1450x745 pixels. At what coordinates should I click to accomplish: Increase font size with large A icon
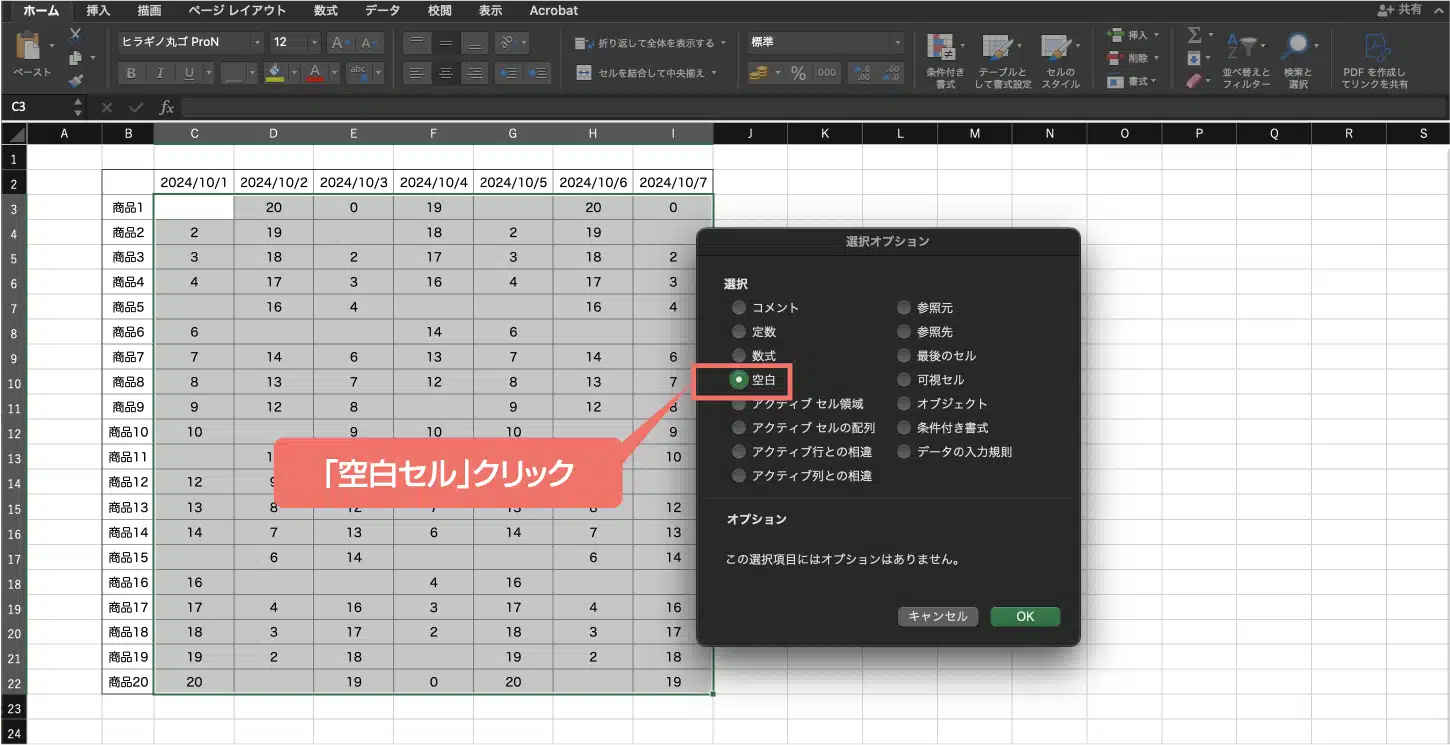coord(339,43)
